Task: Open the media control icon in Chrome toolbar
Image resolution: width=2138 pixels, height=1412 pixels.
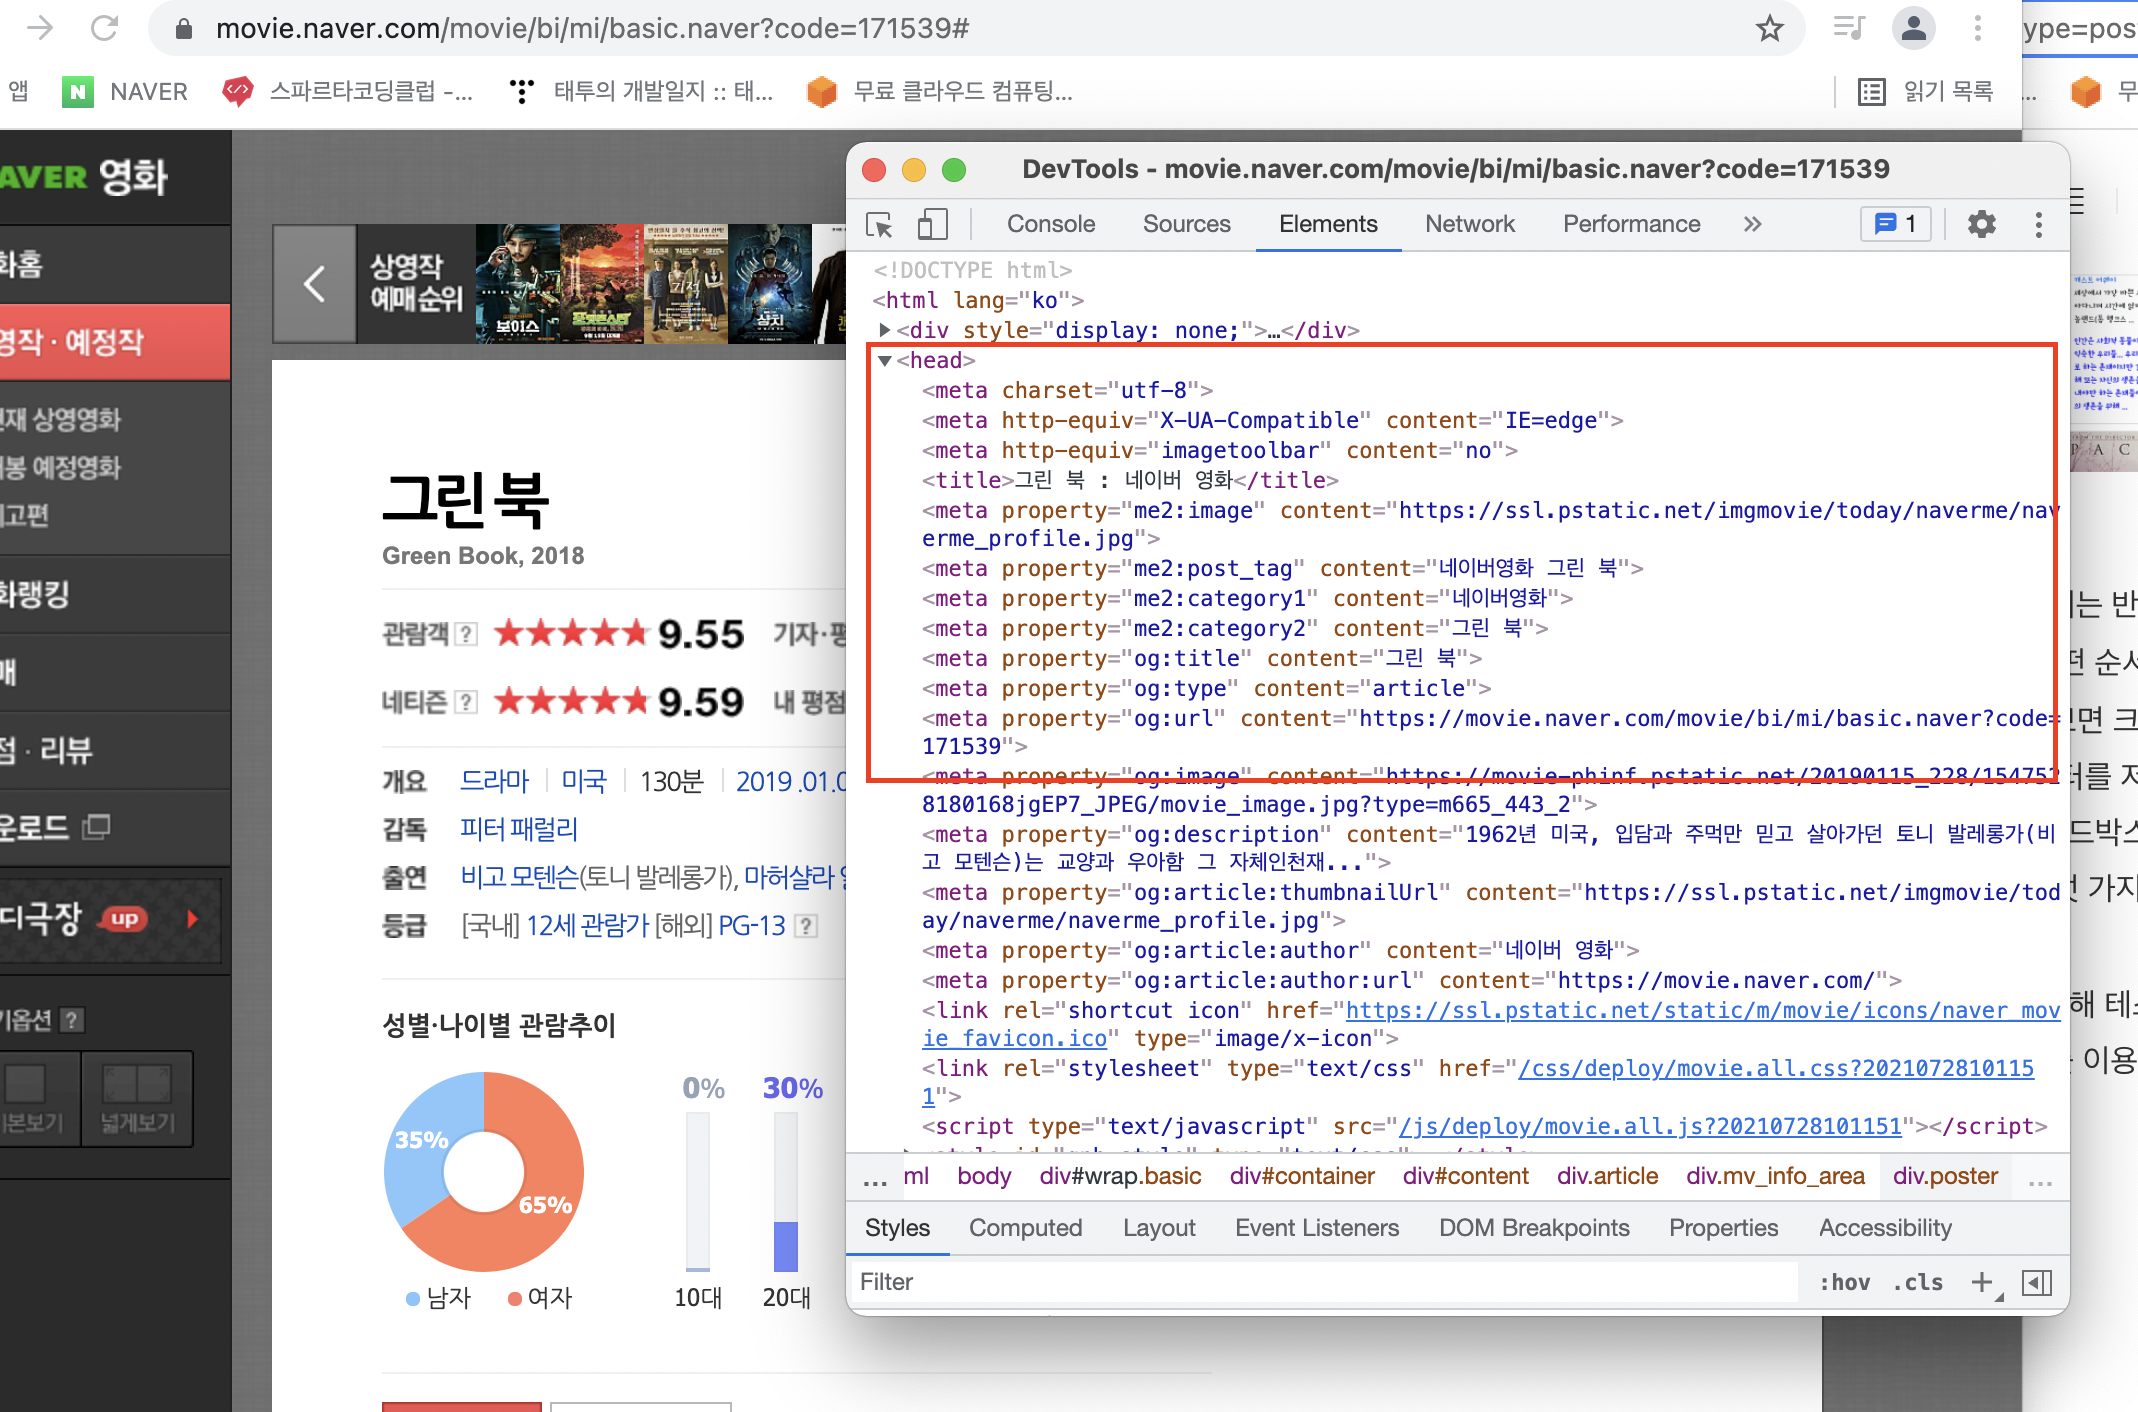Action: (1848, 28)
